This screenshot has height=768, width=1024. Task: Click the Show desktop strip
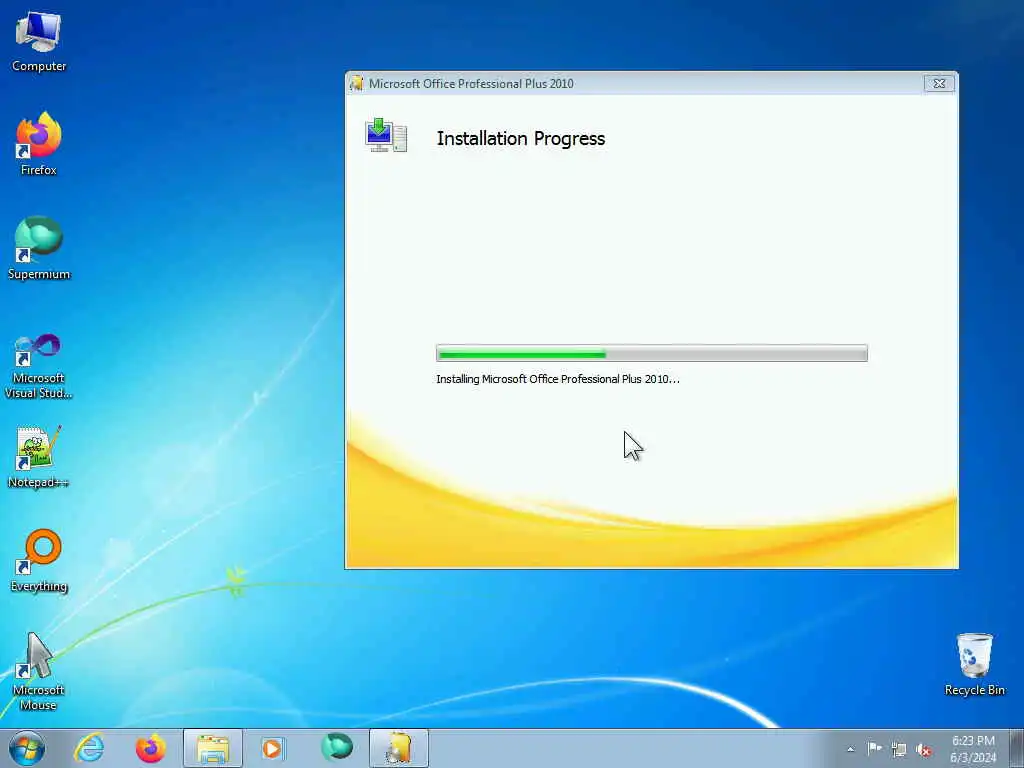1017,748
